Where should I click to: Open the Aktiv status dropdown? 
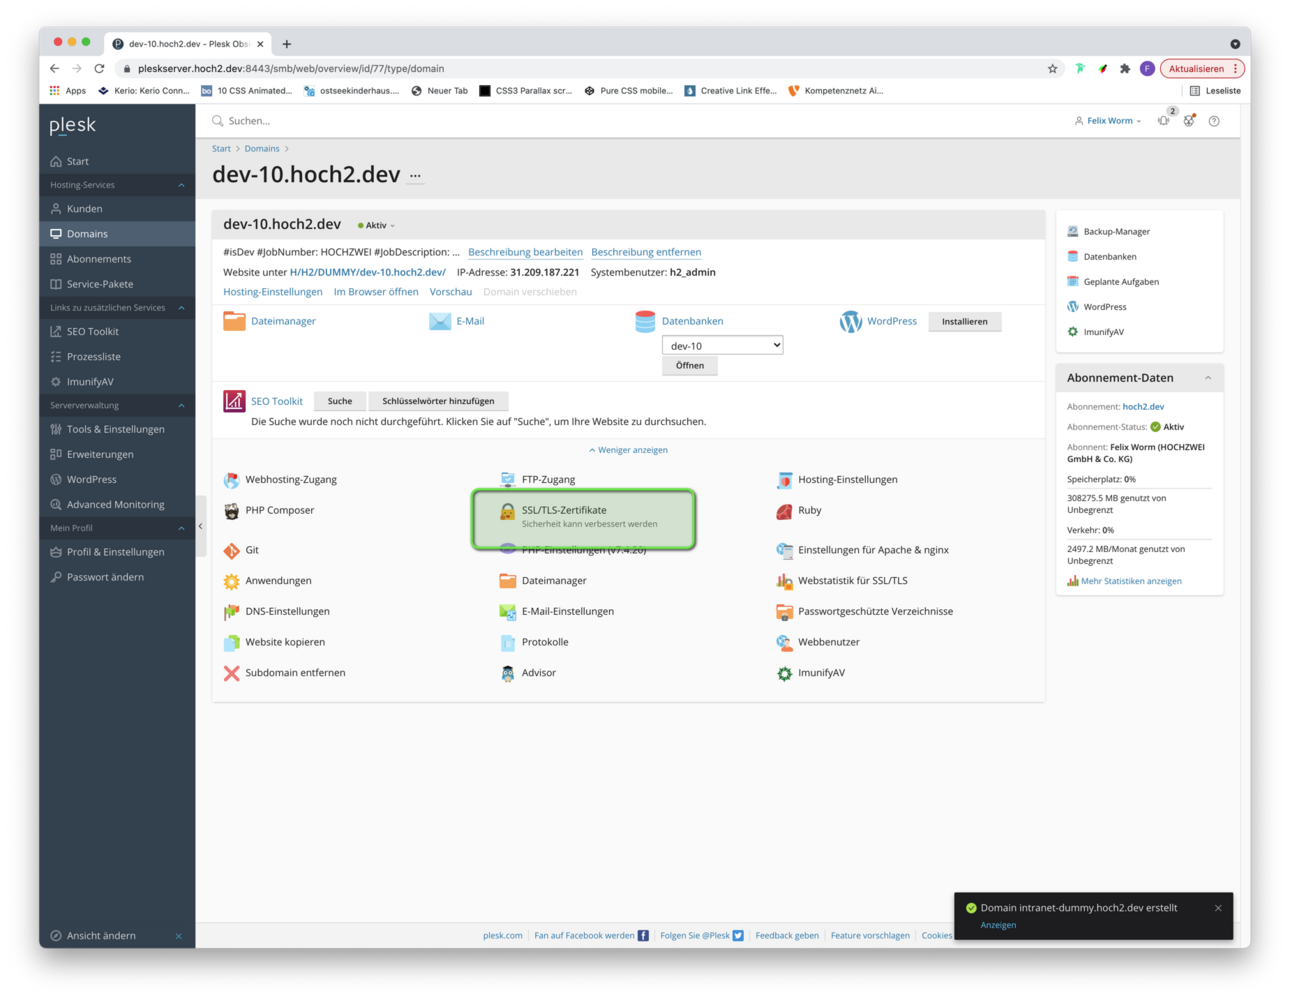(x=377, y=226)
